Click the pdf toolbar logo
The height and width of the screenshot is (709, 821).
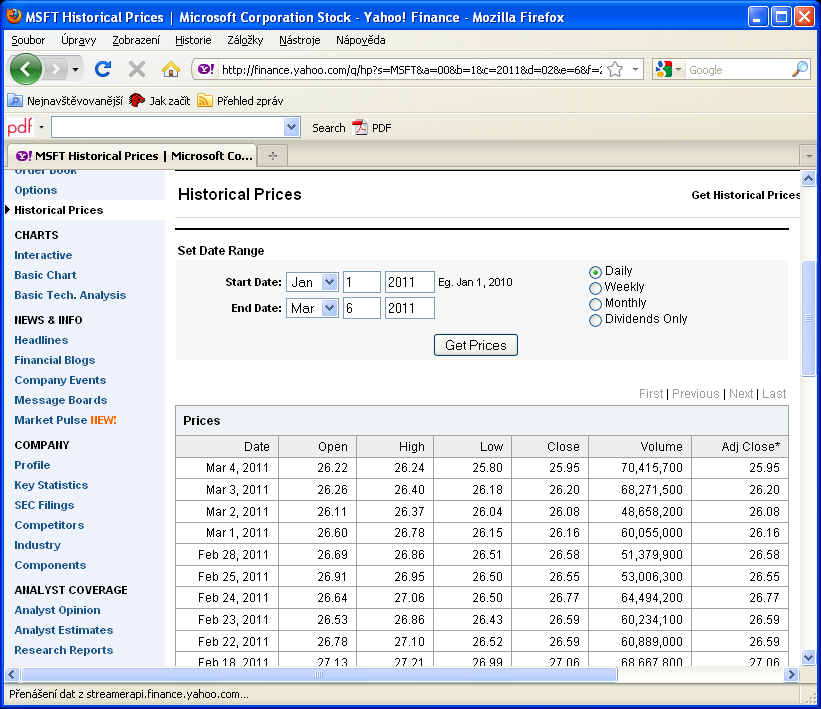[x=20, y=127]
